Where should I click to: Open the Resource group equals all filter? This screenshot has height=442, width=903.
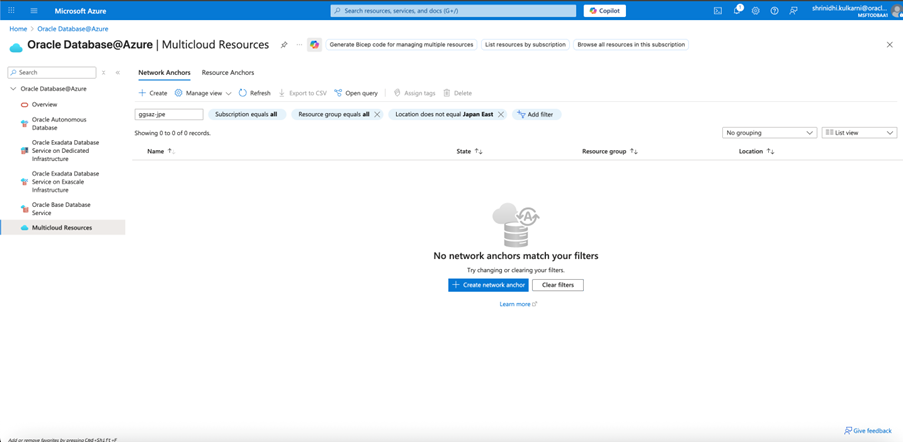[x=333, y=115]
